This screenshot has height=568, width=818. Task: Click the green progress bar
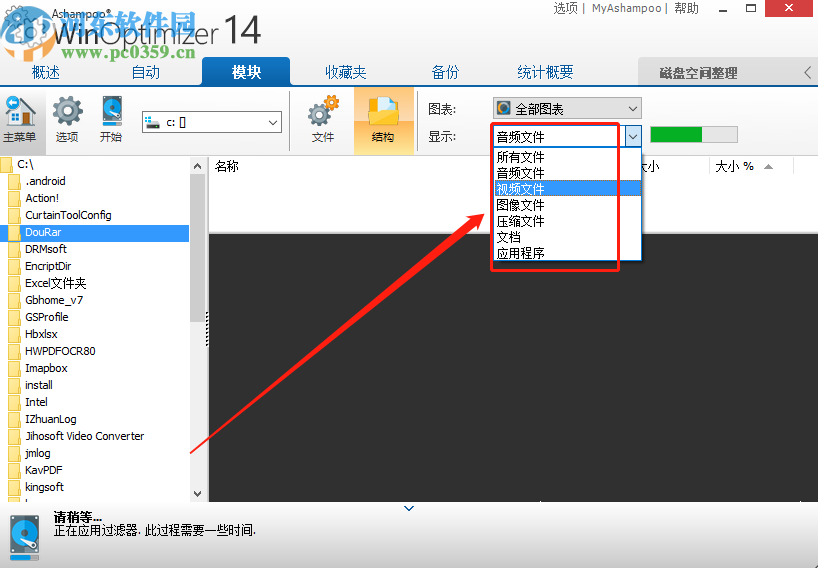[x=694, y=135]
